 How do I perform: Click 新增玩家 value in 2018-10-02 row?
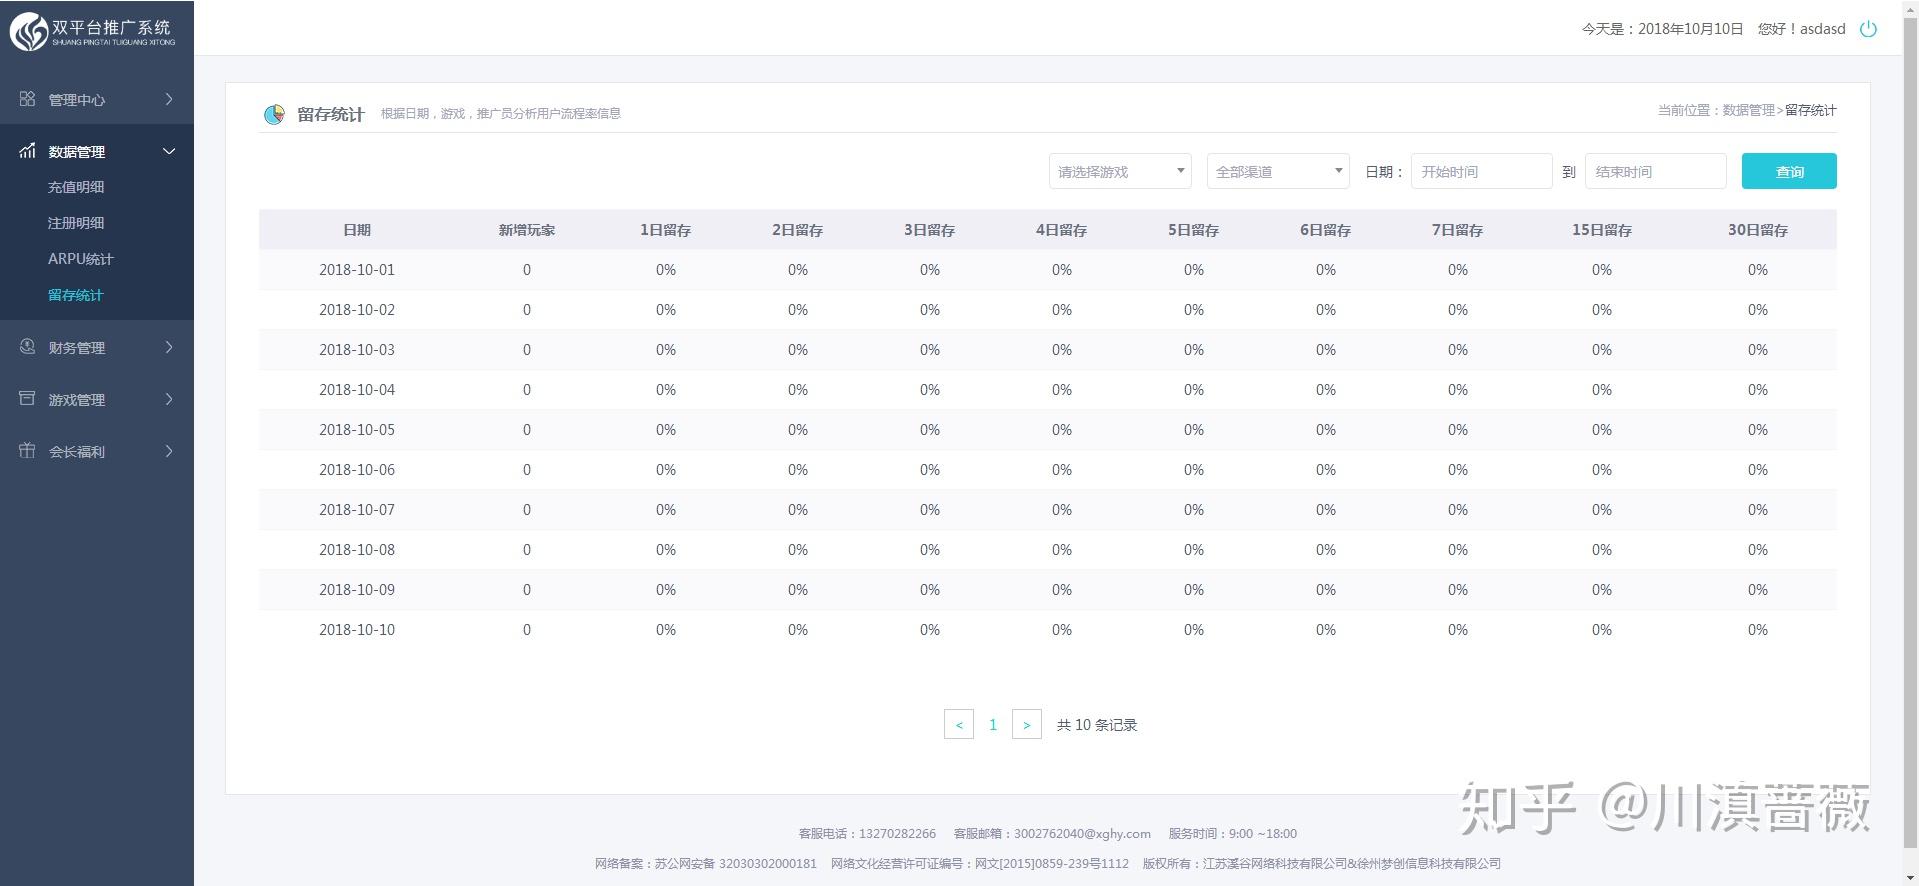coord(527,310)
